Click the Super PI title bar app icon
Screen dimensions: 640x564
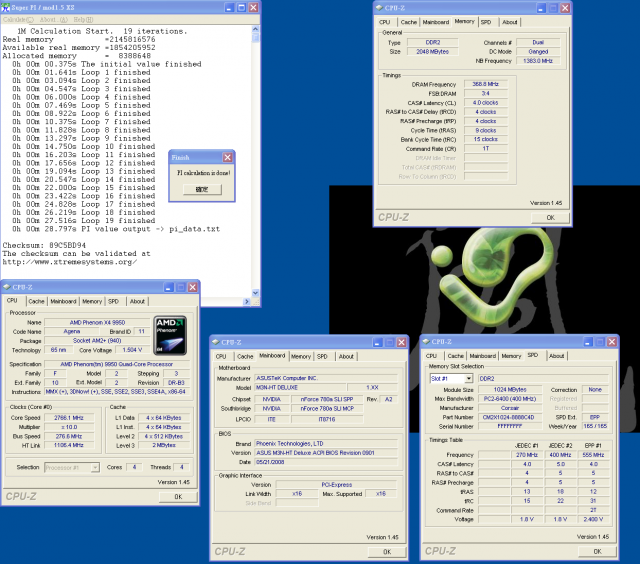tap(6, 7)
